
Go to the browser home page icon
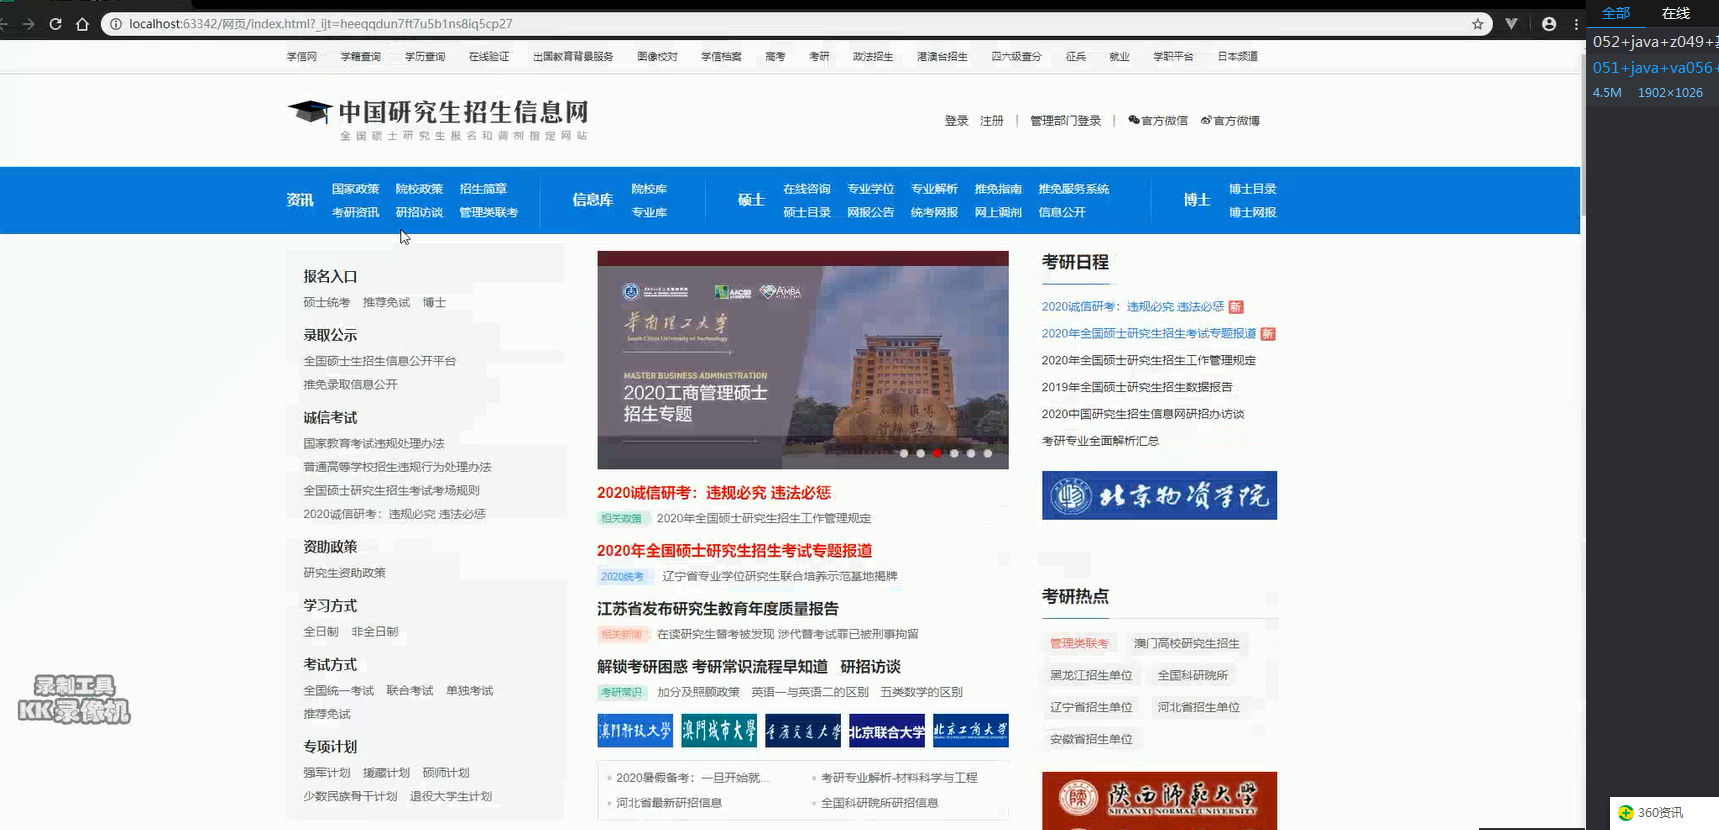click(x=82, y=24)
